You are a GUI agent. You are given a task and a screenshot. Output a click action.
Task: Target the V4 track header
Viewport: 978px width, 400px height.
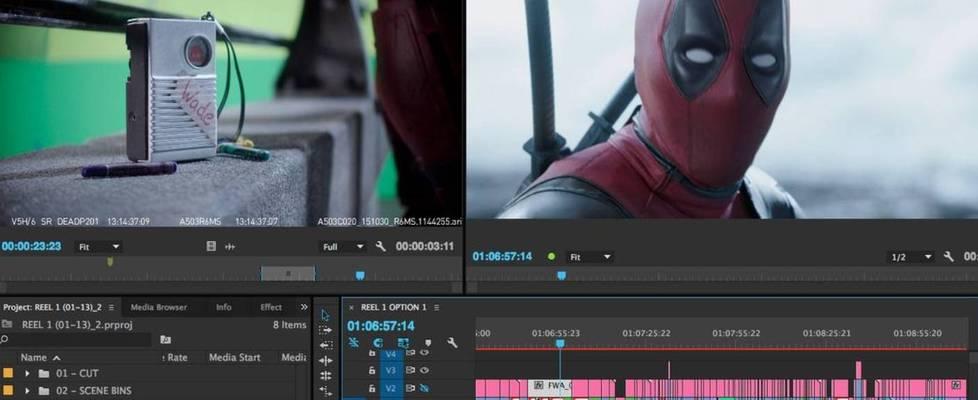391,353
